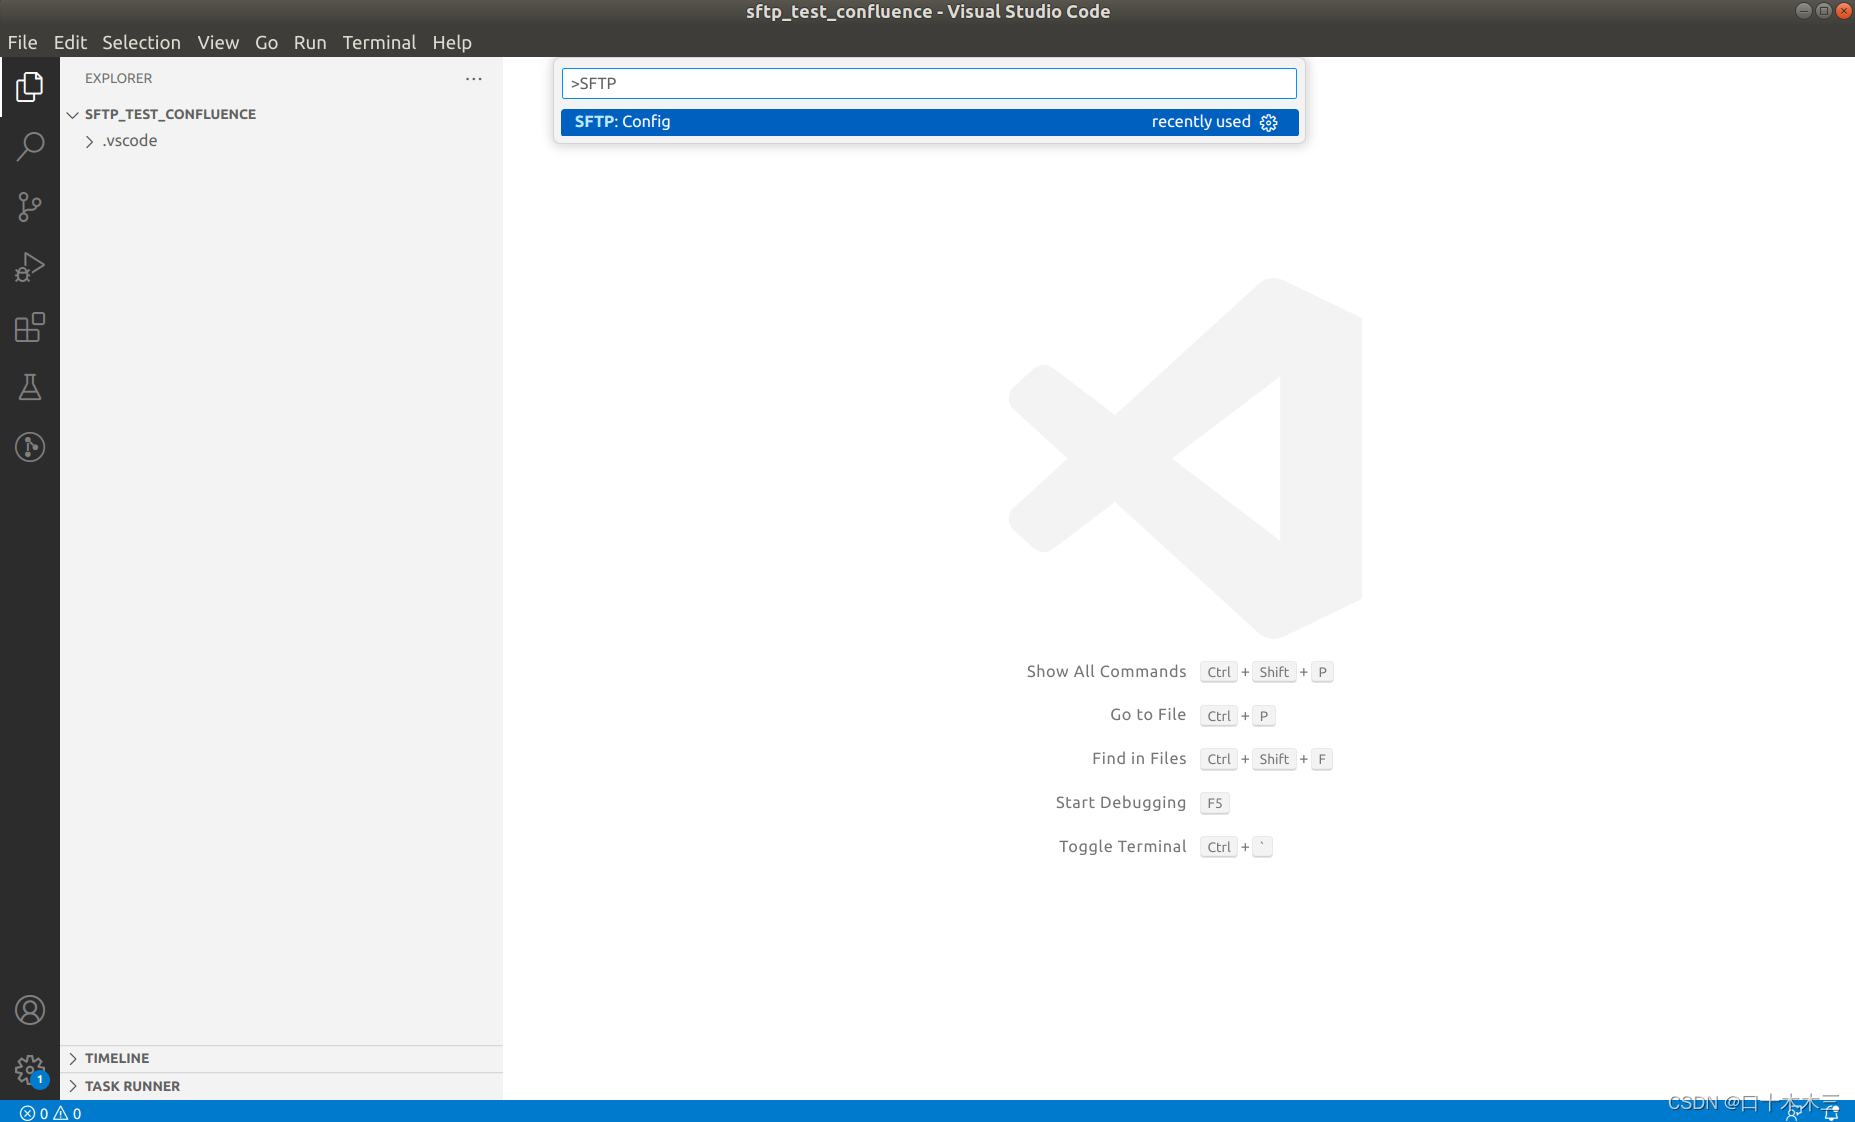The width and height of the screenshot is (1855, 1122).
Task: Expand the .vscode folder
Action: coord(90,141)
